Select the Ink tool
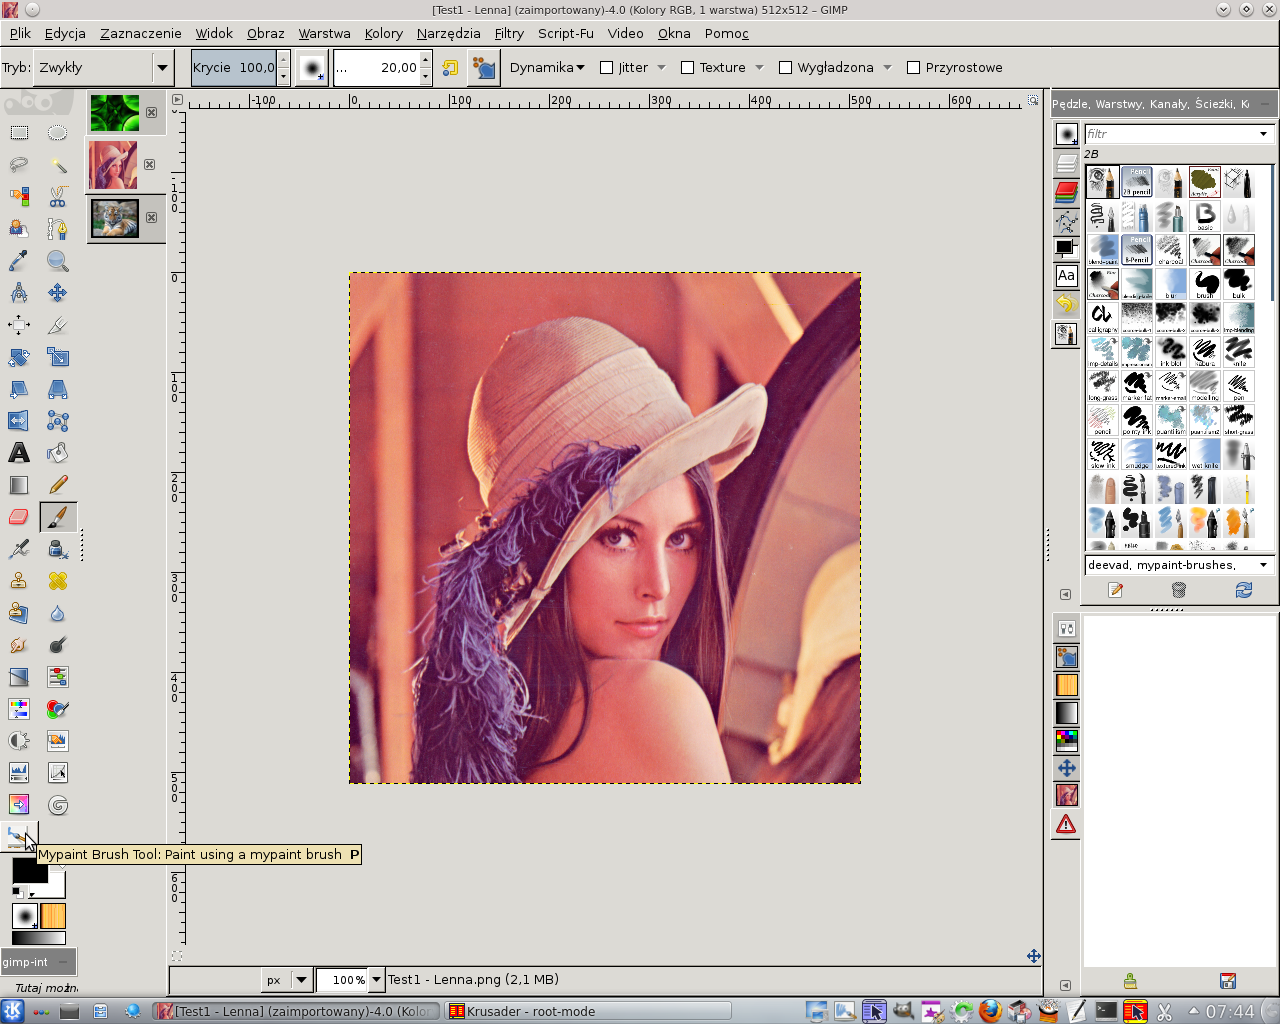Viewport: 1280px width, 1024px height. click(58, 549)
